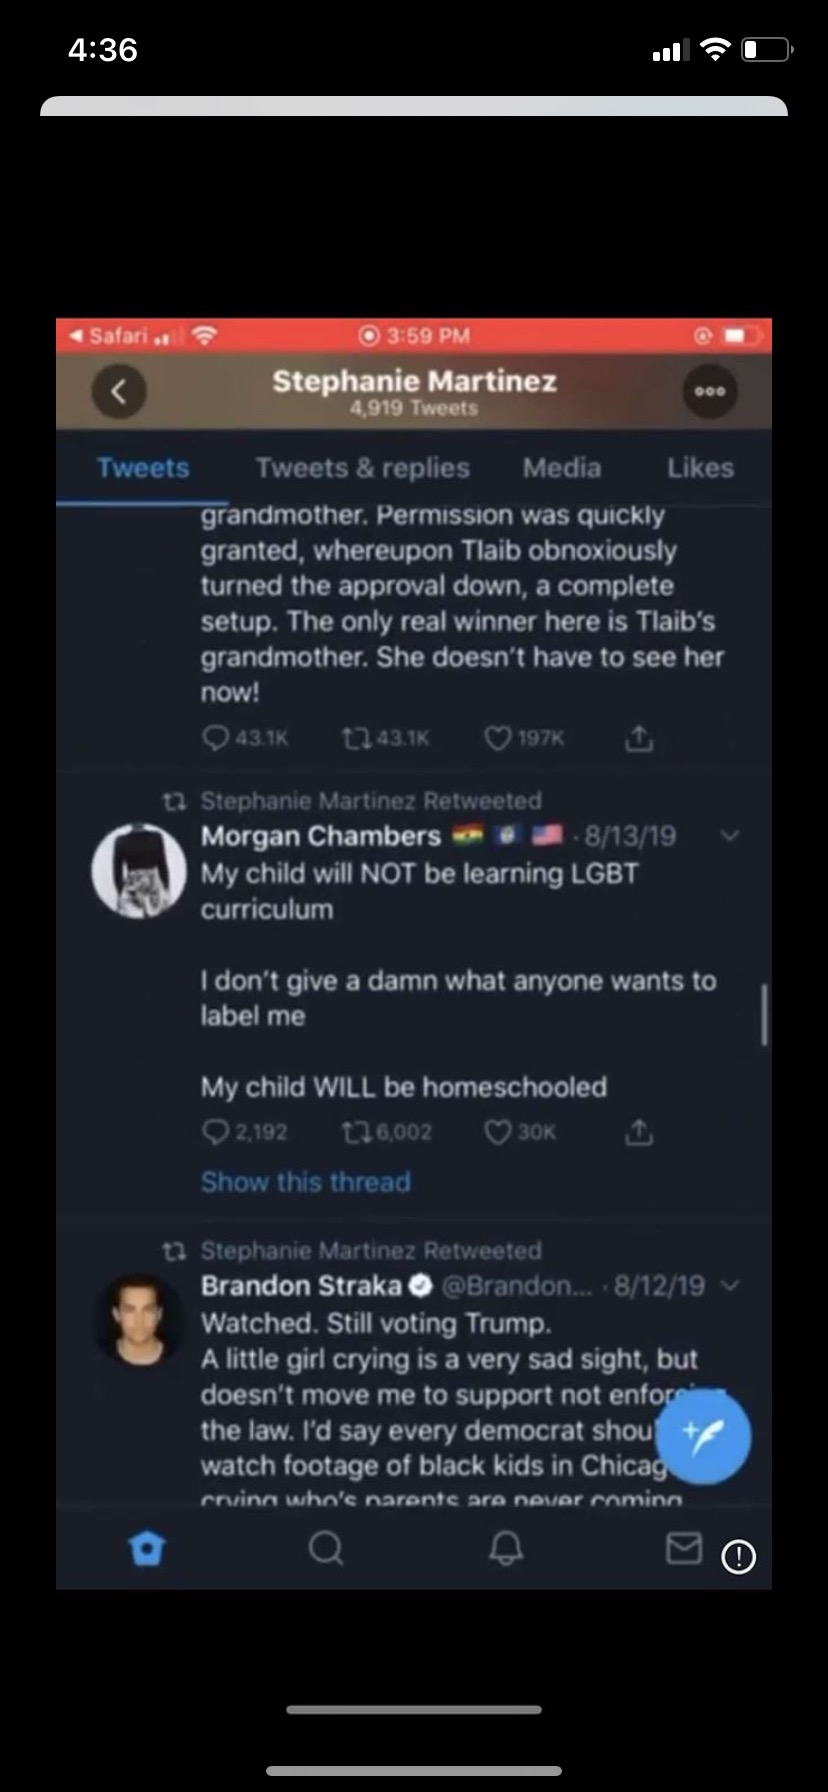
Task: Click Show this thread link
Action: 305,1182
